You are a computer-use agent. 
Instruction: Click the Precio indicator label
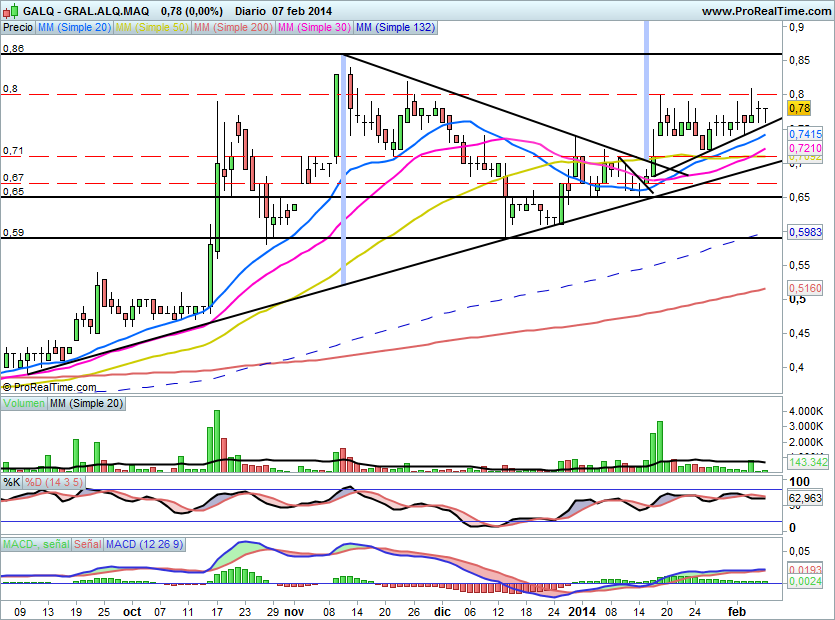click(18, 27)
